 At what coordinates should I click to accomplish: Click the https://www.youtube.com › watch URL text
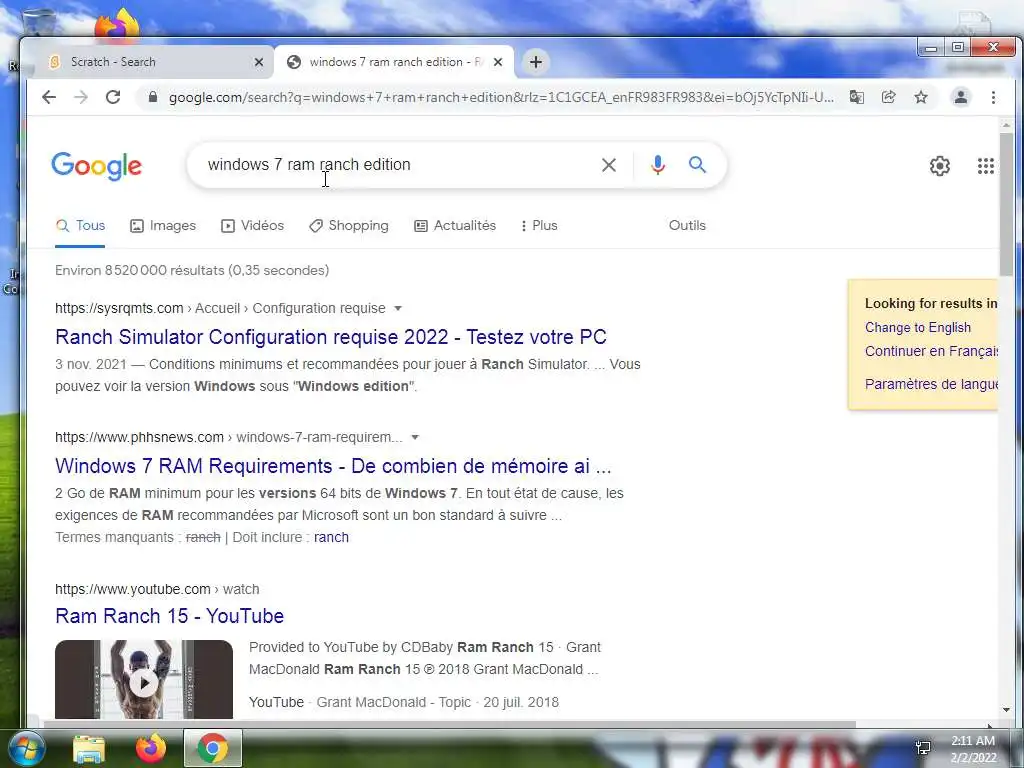pos(157,589)
